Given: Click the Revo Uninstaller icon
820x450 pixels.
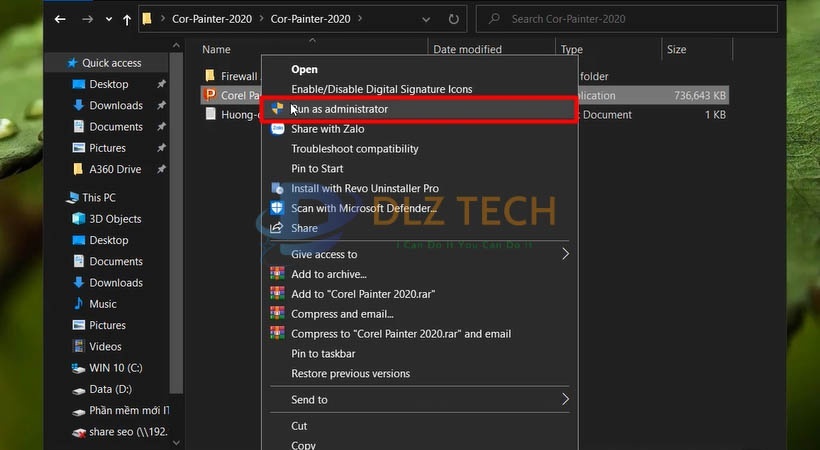Looking at the screenshot, I should (x=277, y=188).
